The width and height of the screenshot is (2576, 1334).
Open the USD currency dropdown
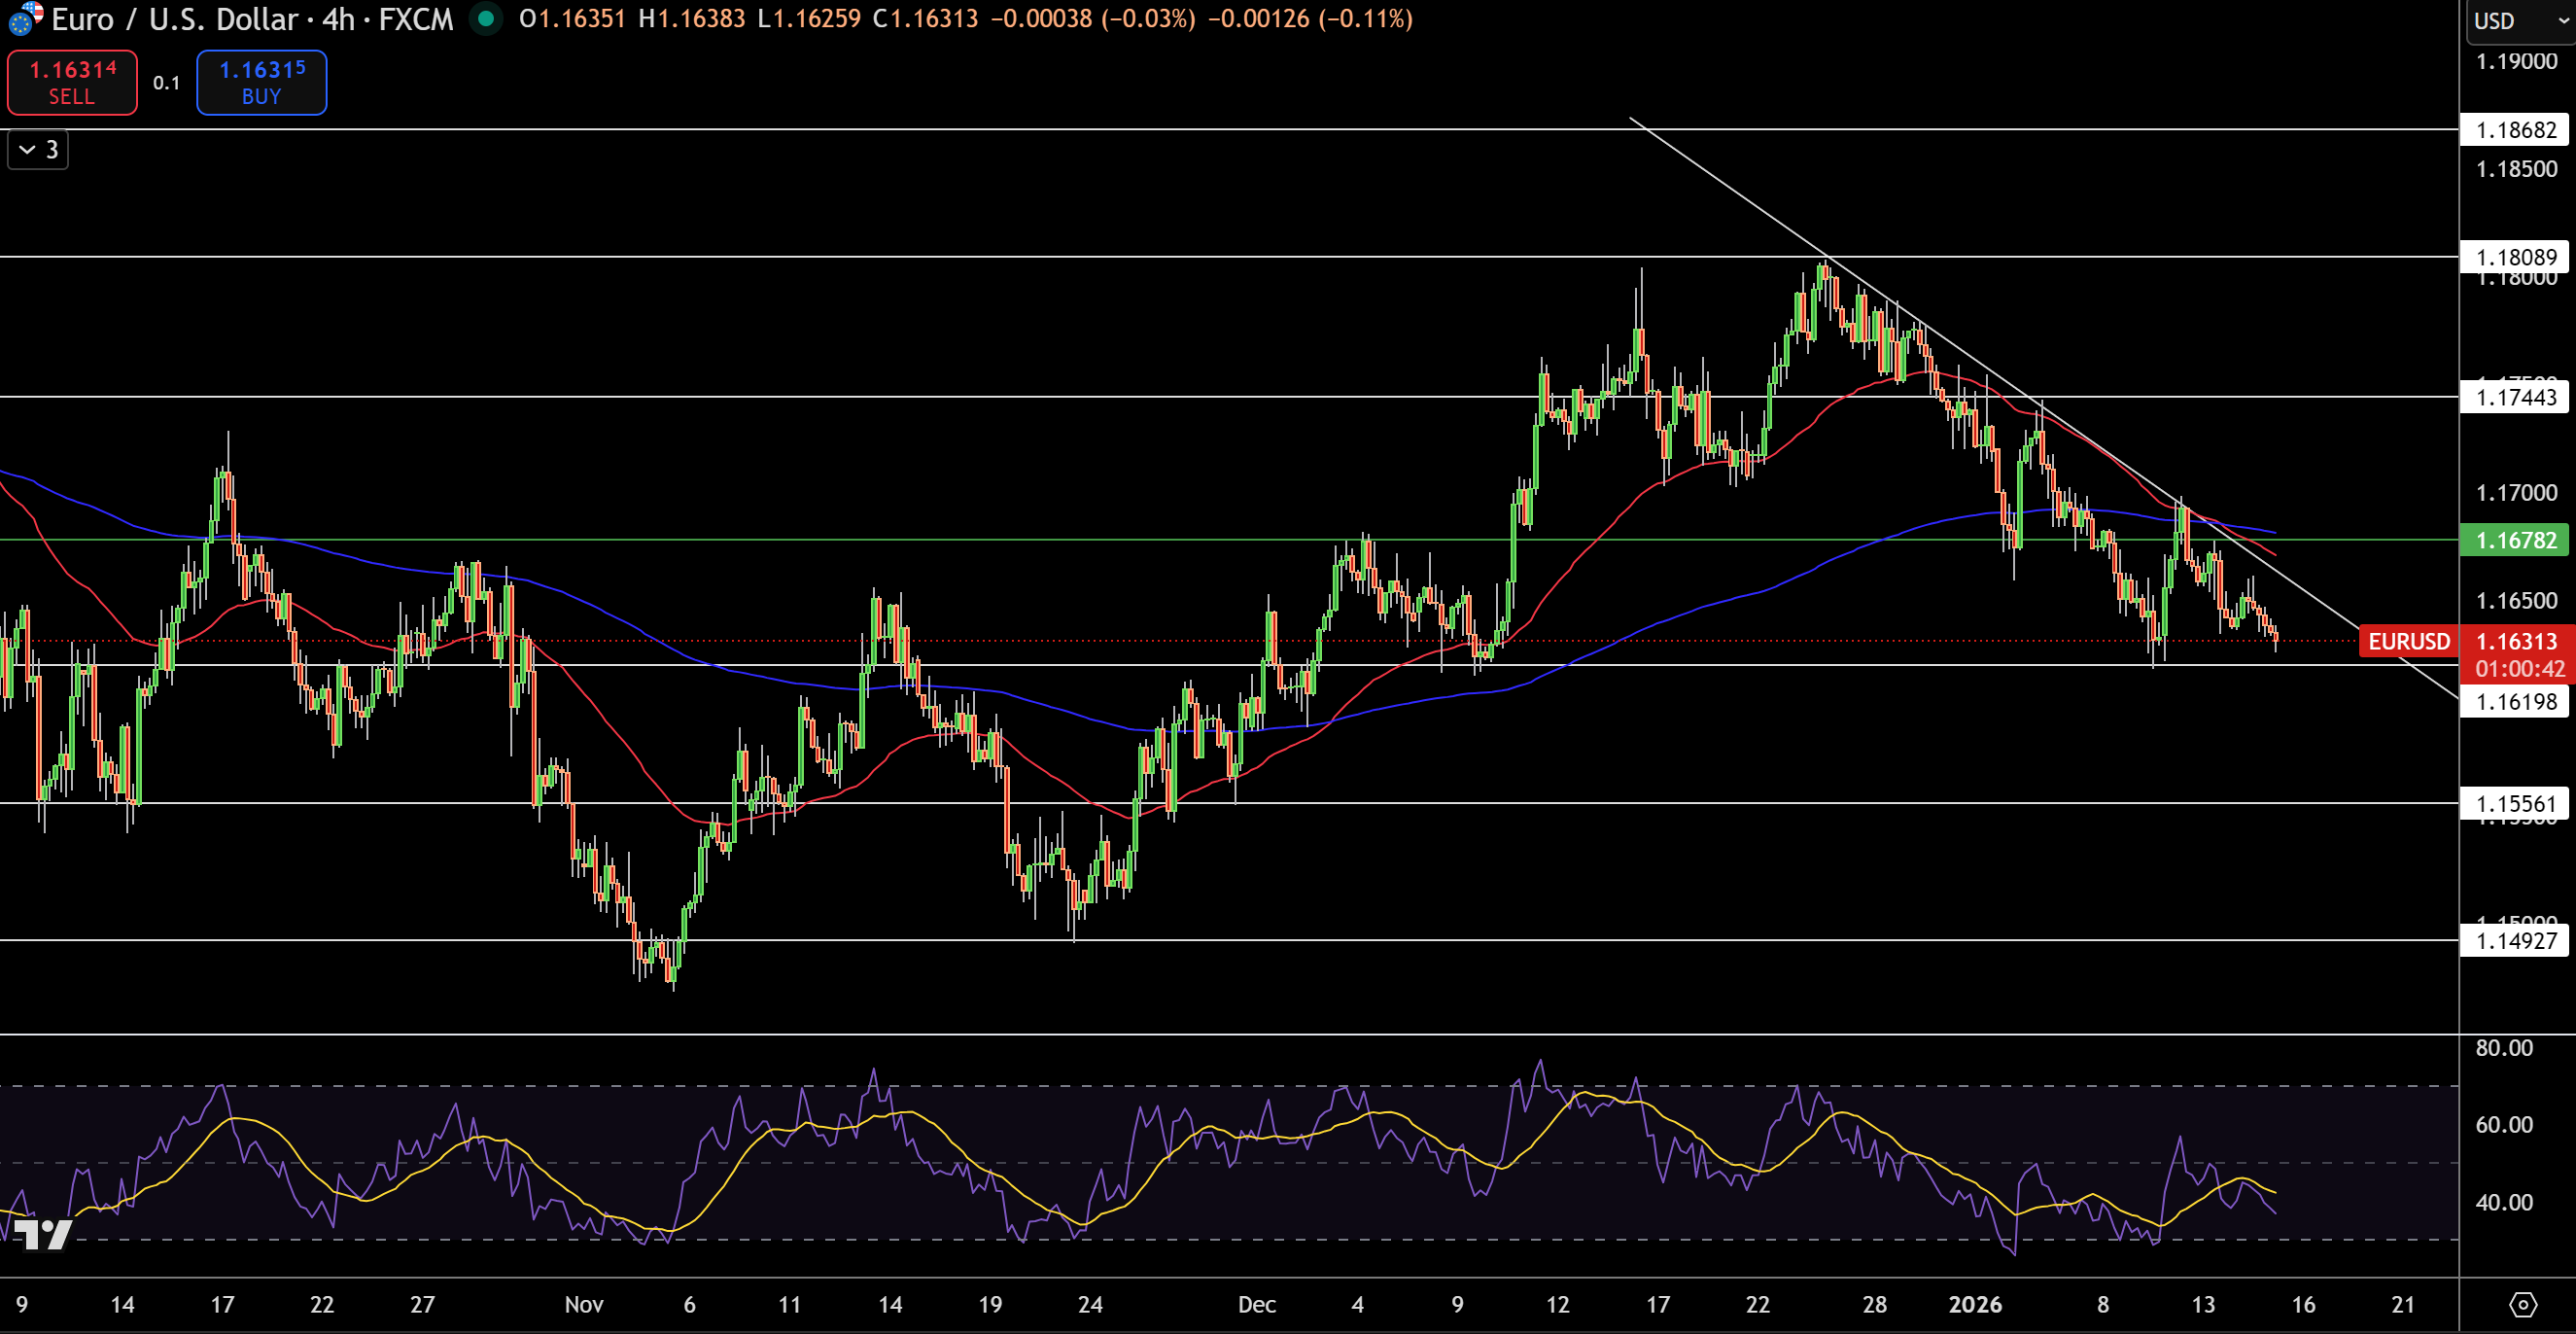pyautogui.click(x=2518, y=20)
